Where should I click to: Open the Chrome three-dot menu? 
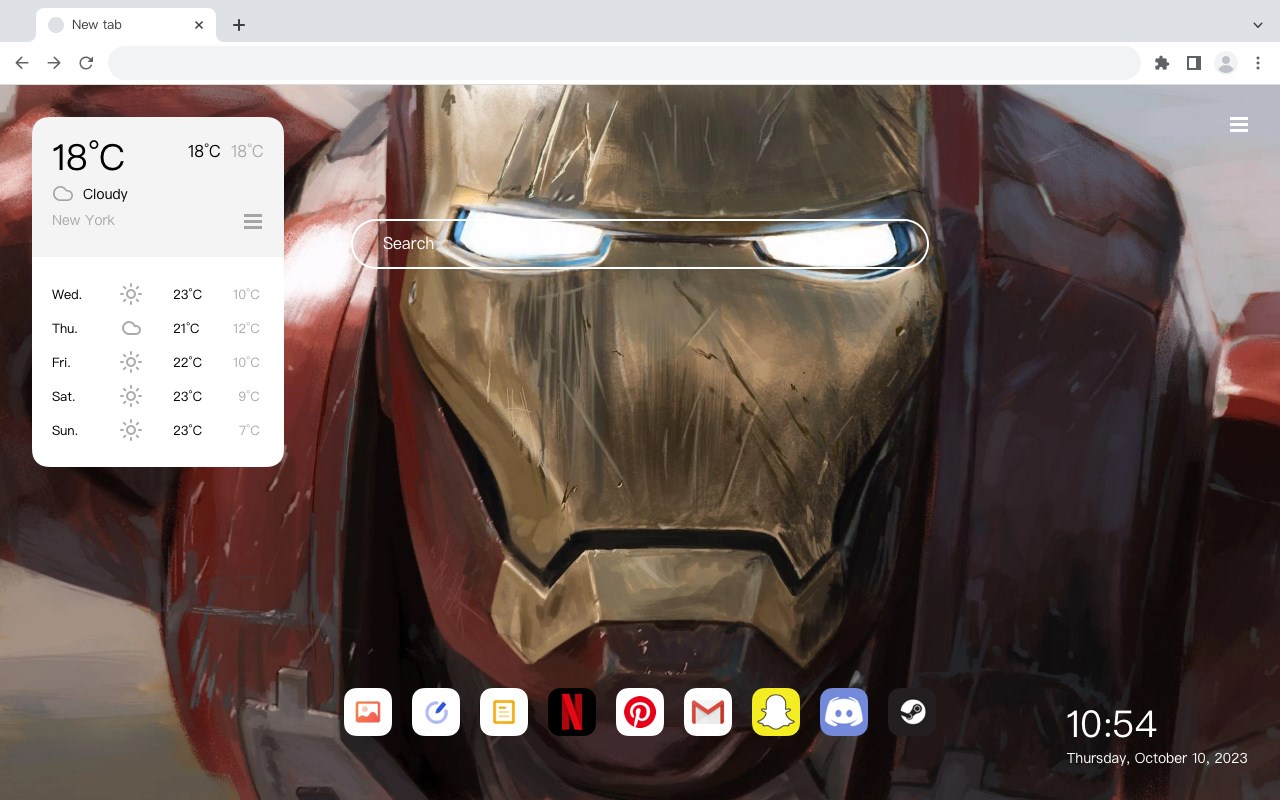point(1258,63)
